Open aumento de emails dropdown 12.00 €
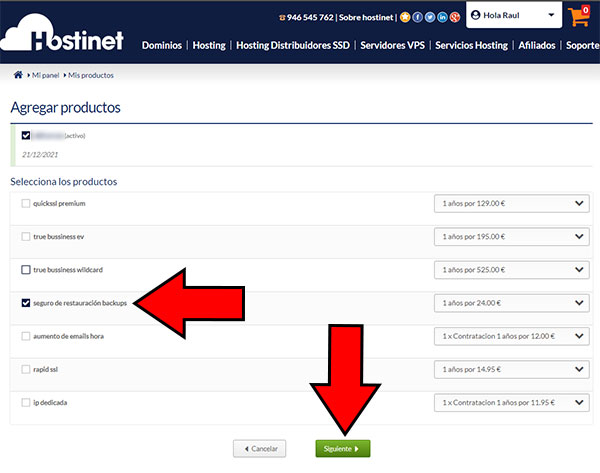 point(512,336)
